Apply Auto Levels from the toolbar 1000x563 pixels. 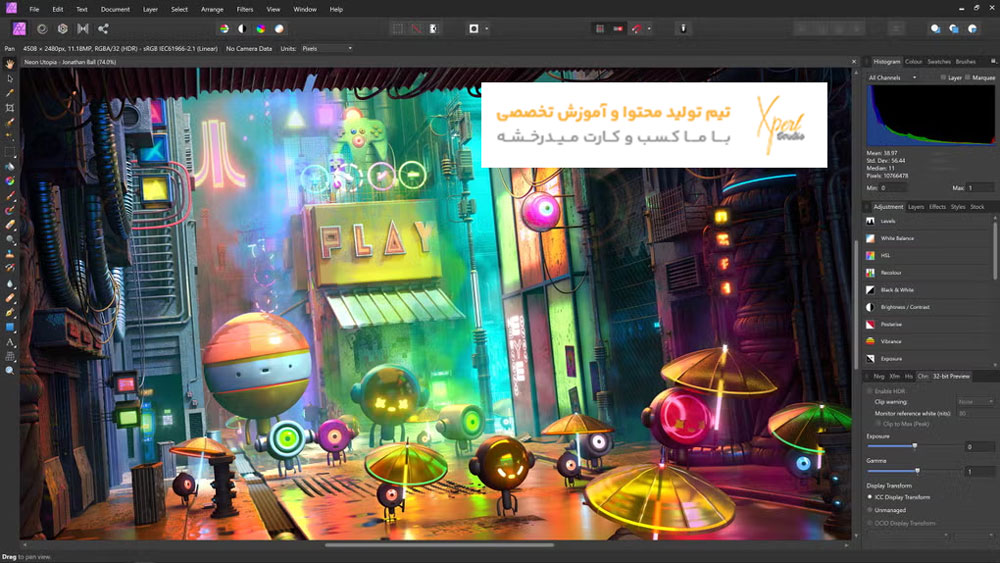pos(224,29)
